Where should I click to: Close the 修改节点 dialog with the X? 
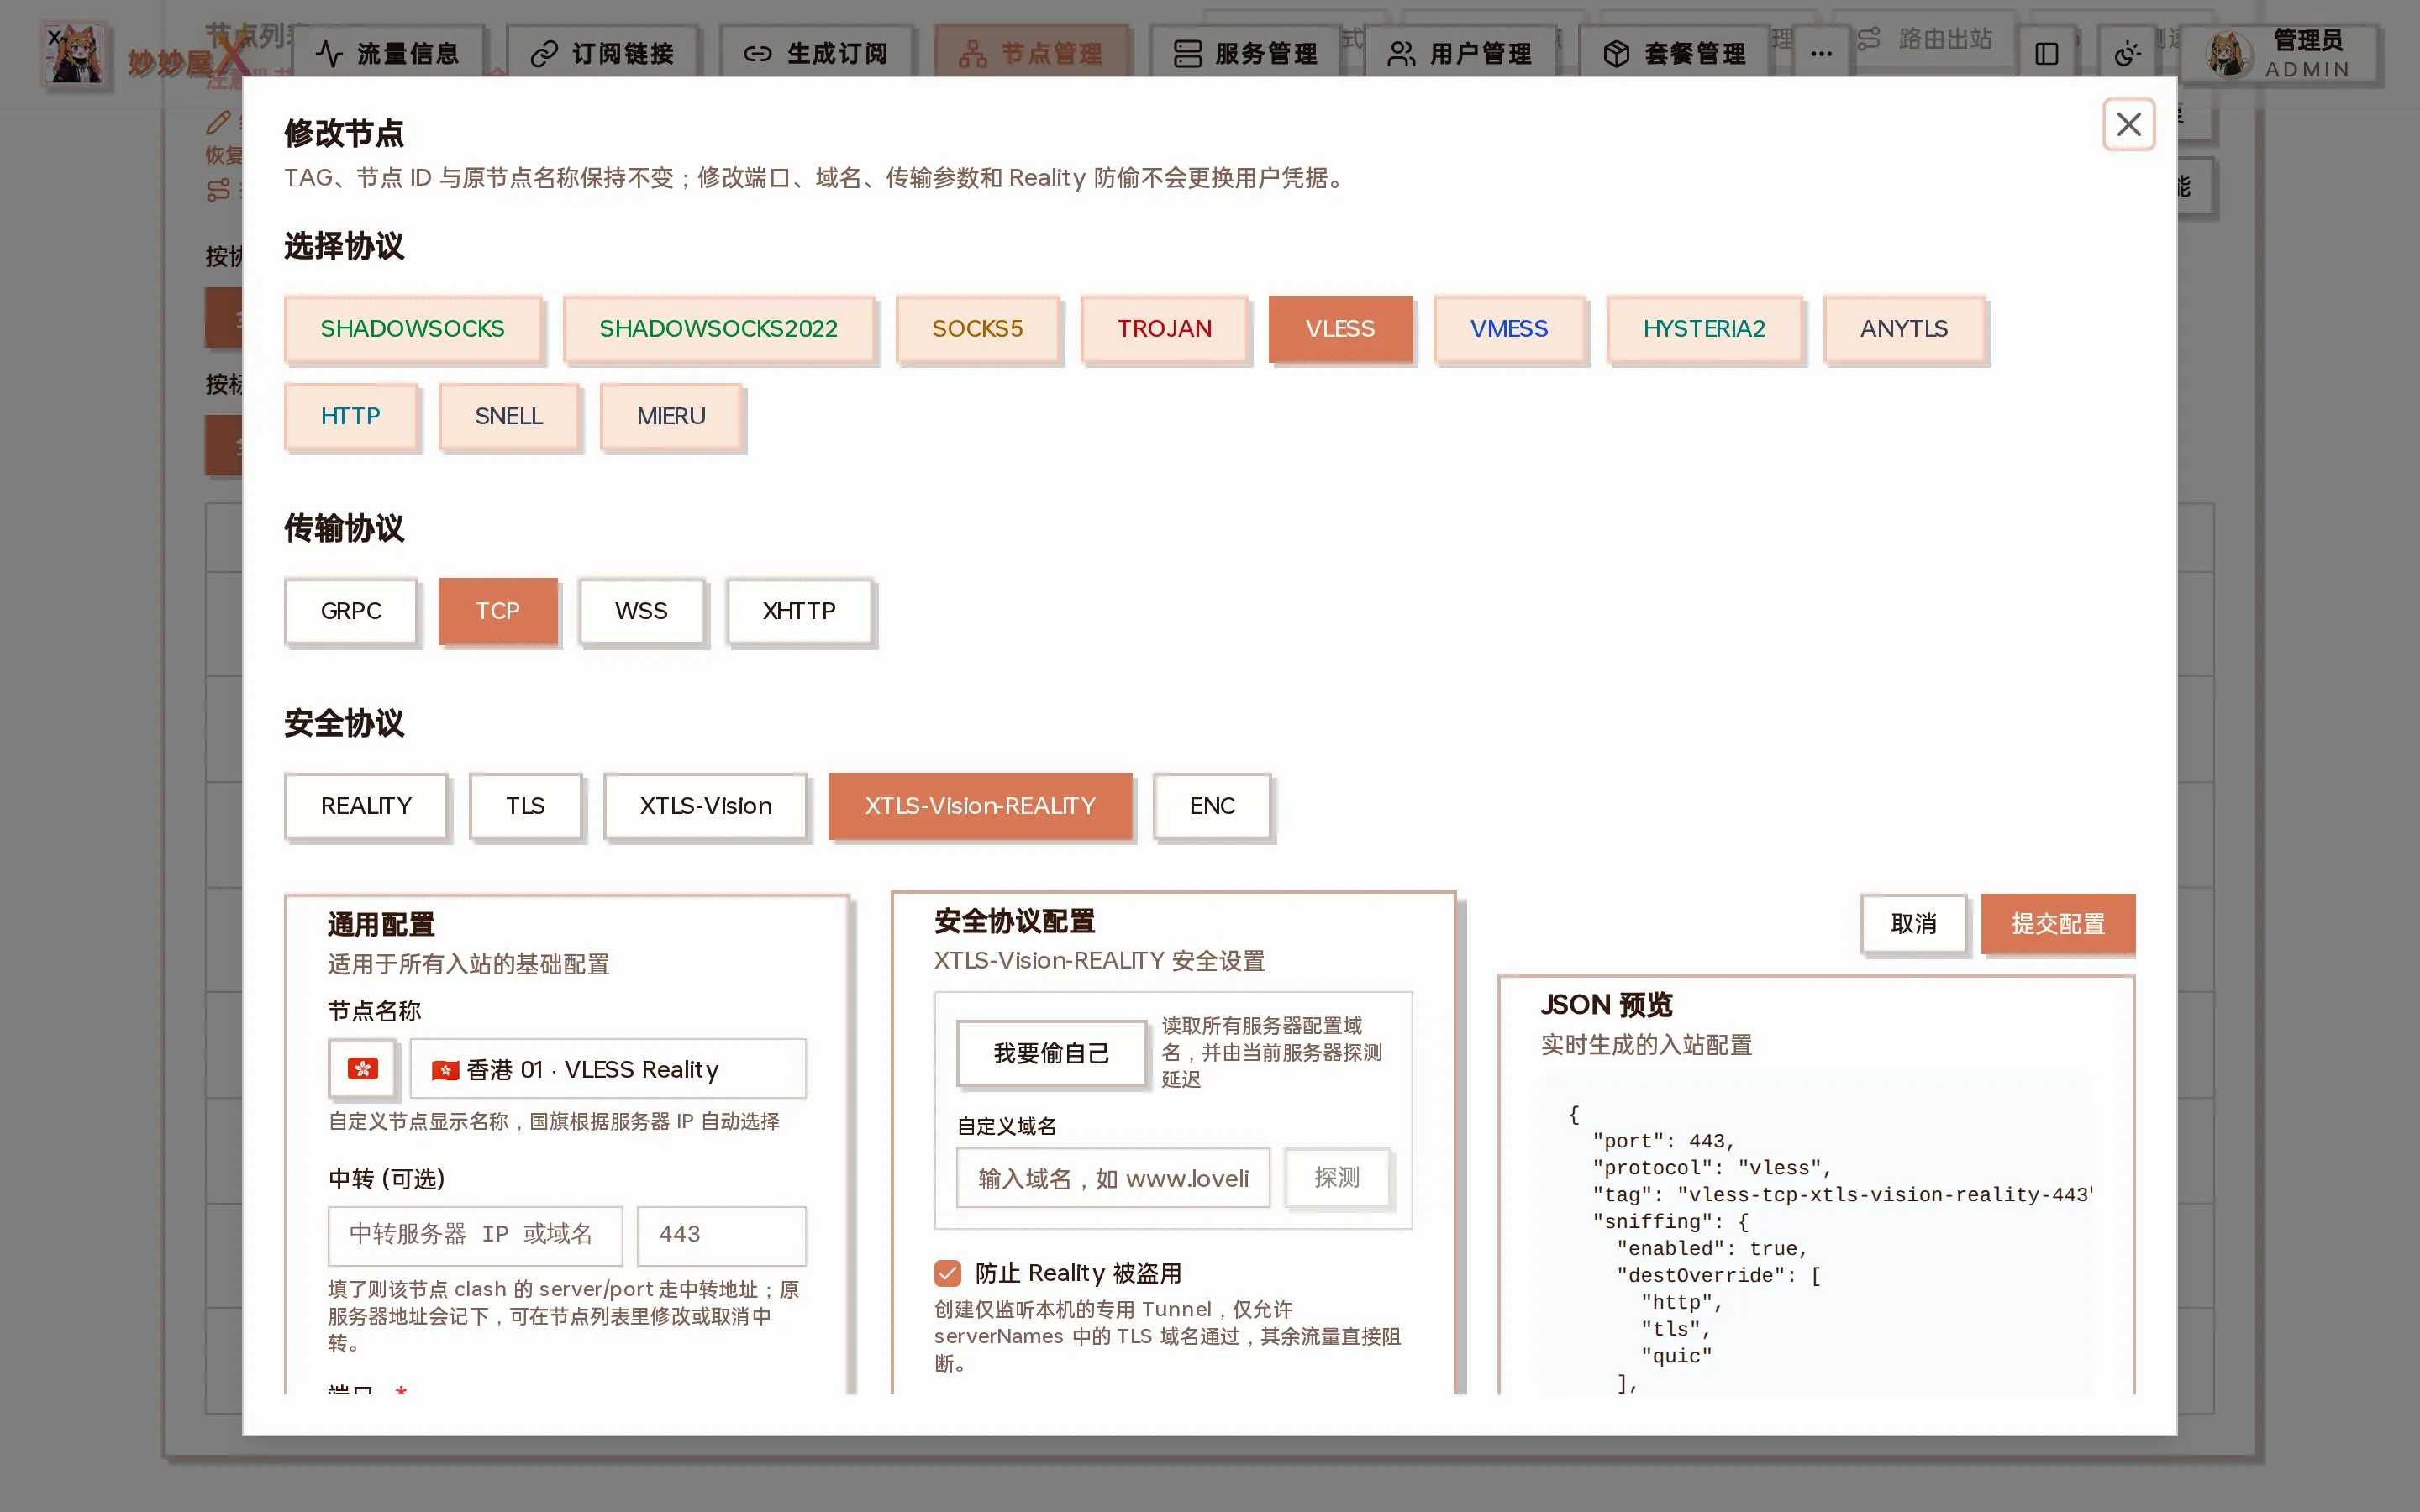[x=2128, y=124]
